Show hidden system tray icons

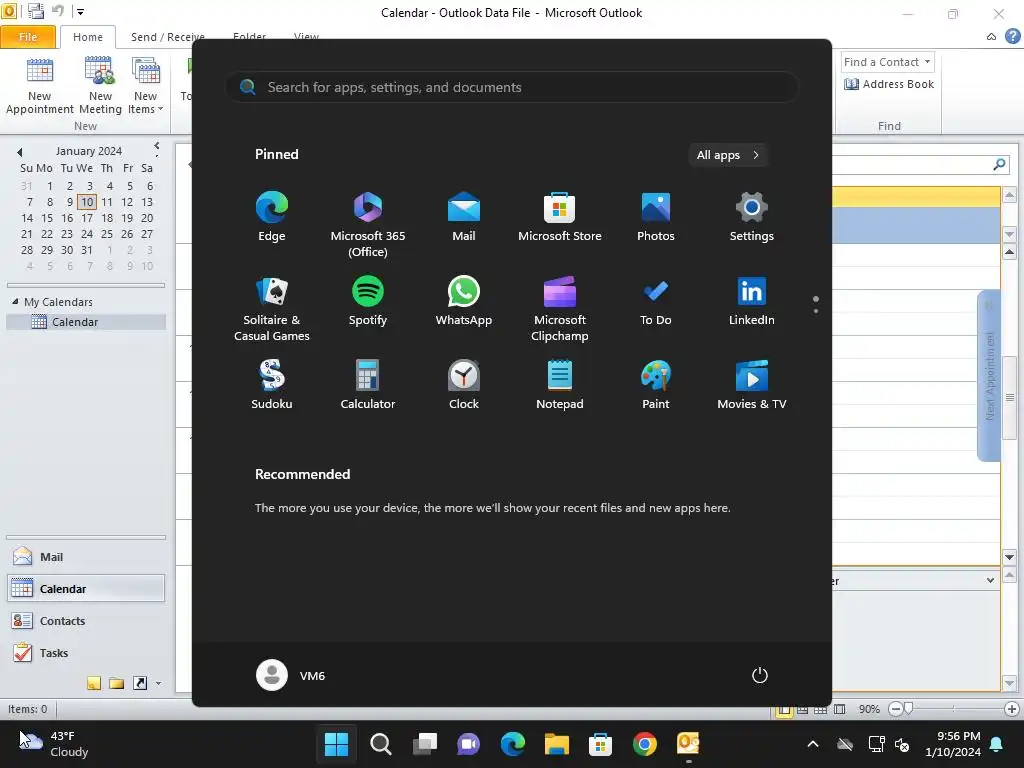(812, 744)
